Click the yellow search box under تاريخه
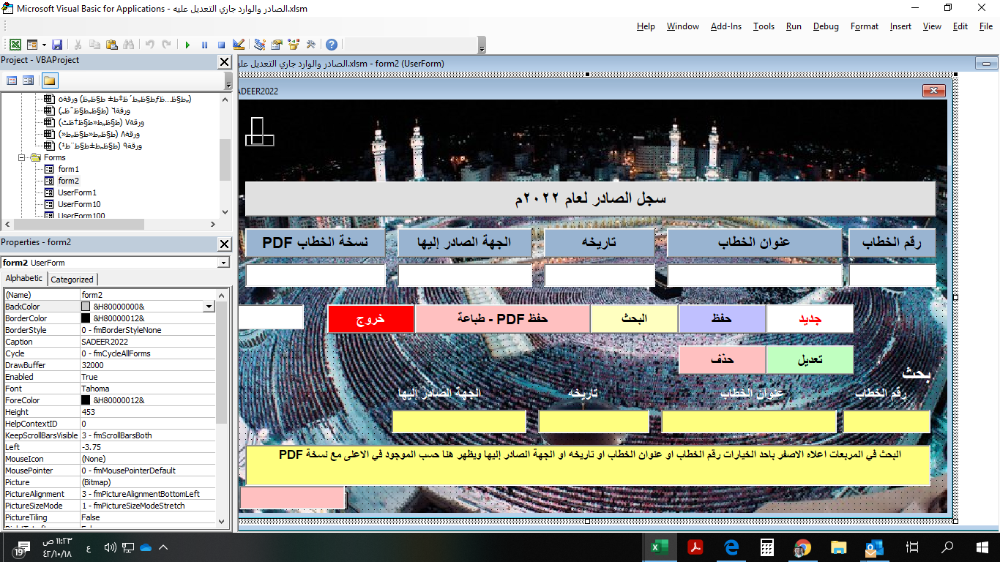Viewport: 1000px width, 562px height. coord(593,422)
